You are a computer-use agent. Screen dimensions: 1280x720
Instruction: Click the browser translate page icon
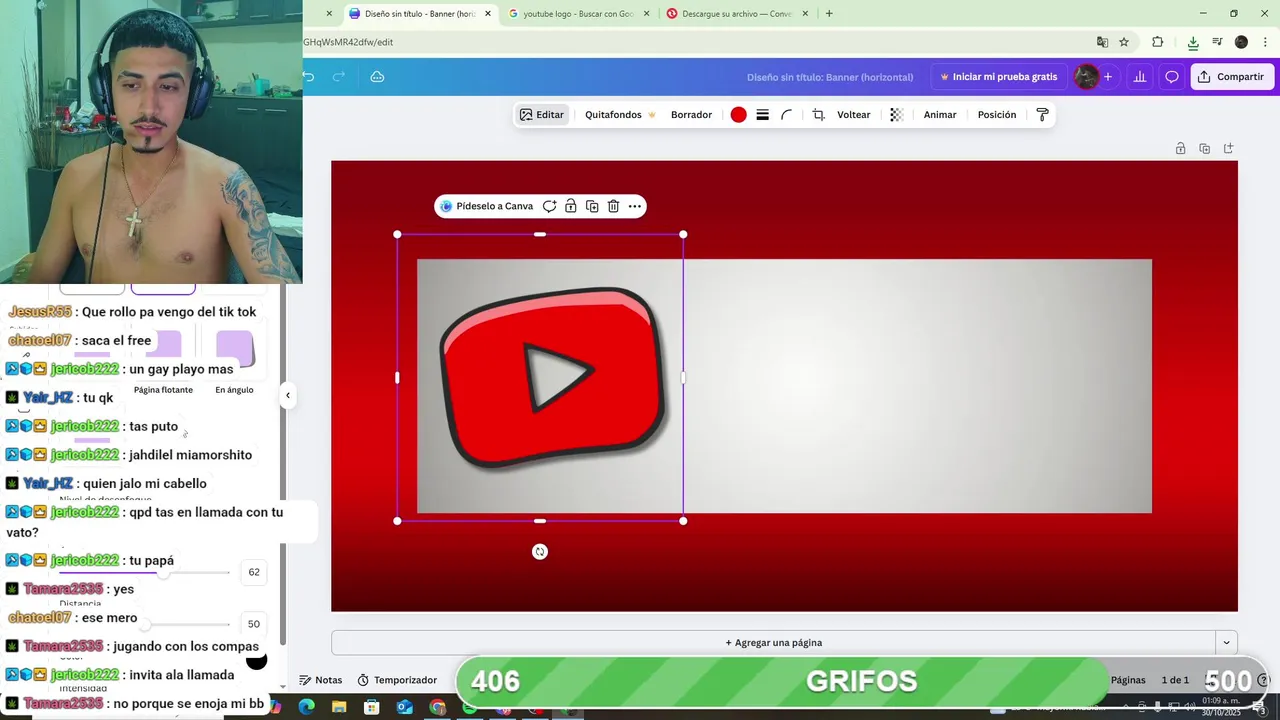1102,42
